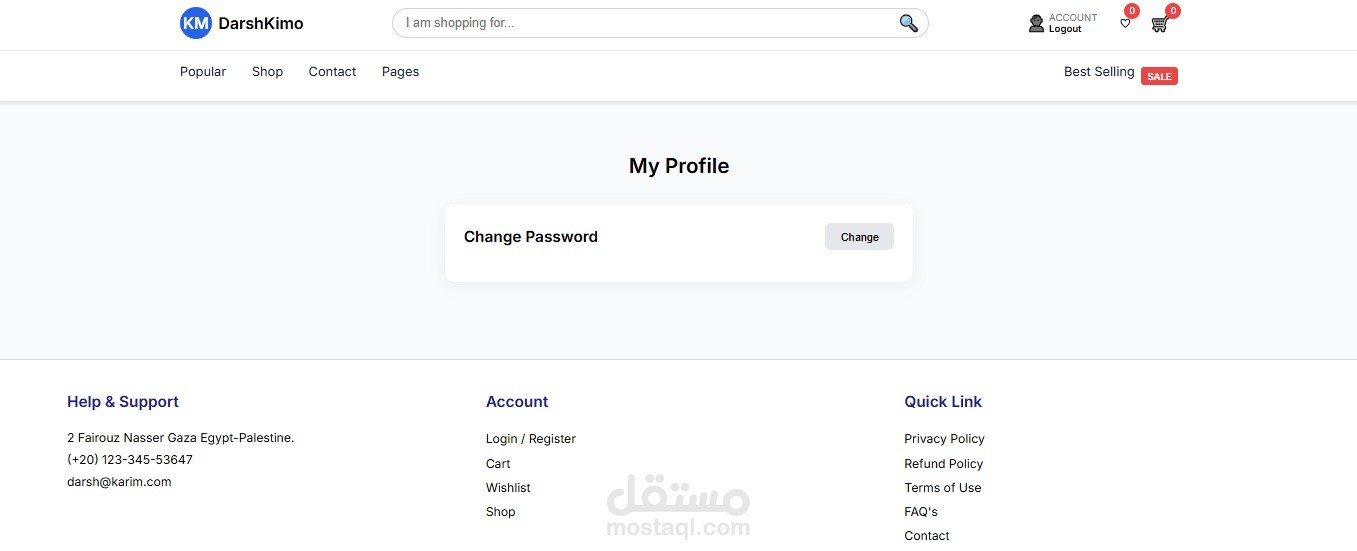Open the Refund Policy link
This screenshot has width=1357, height=551.
pos(943,464)
